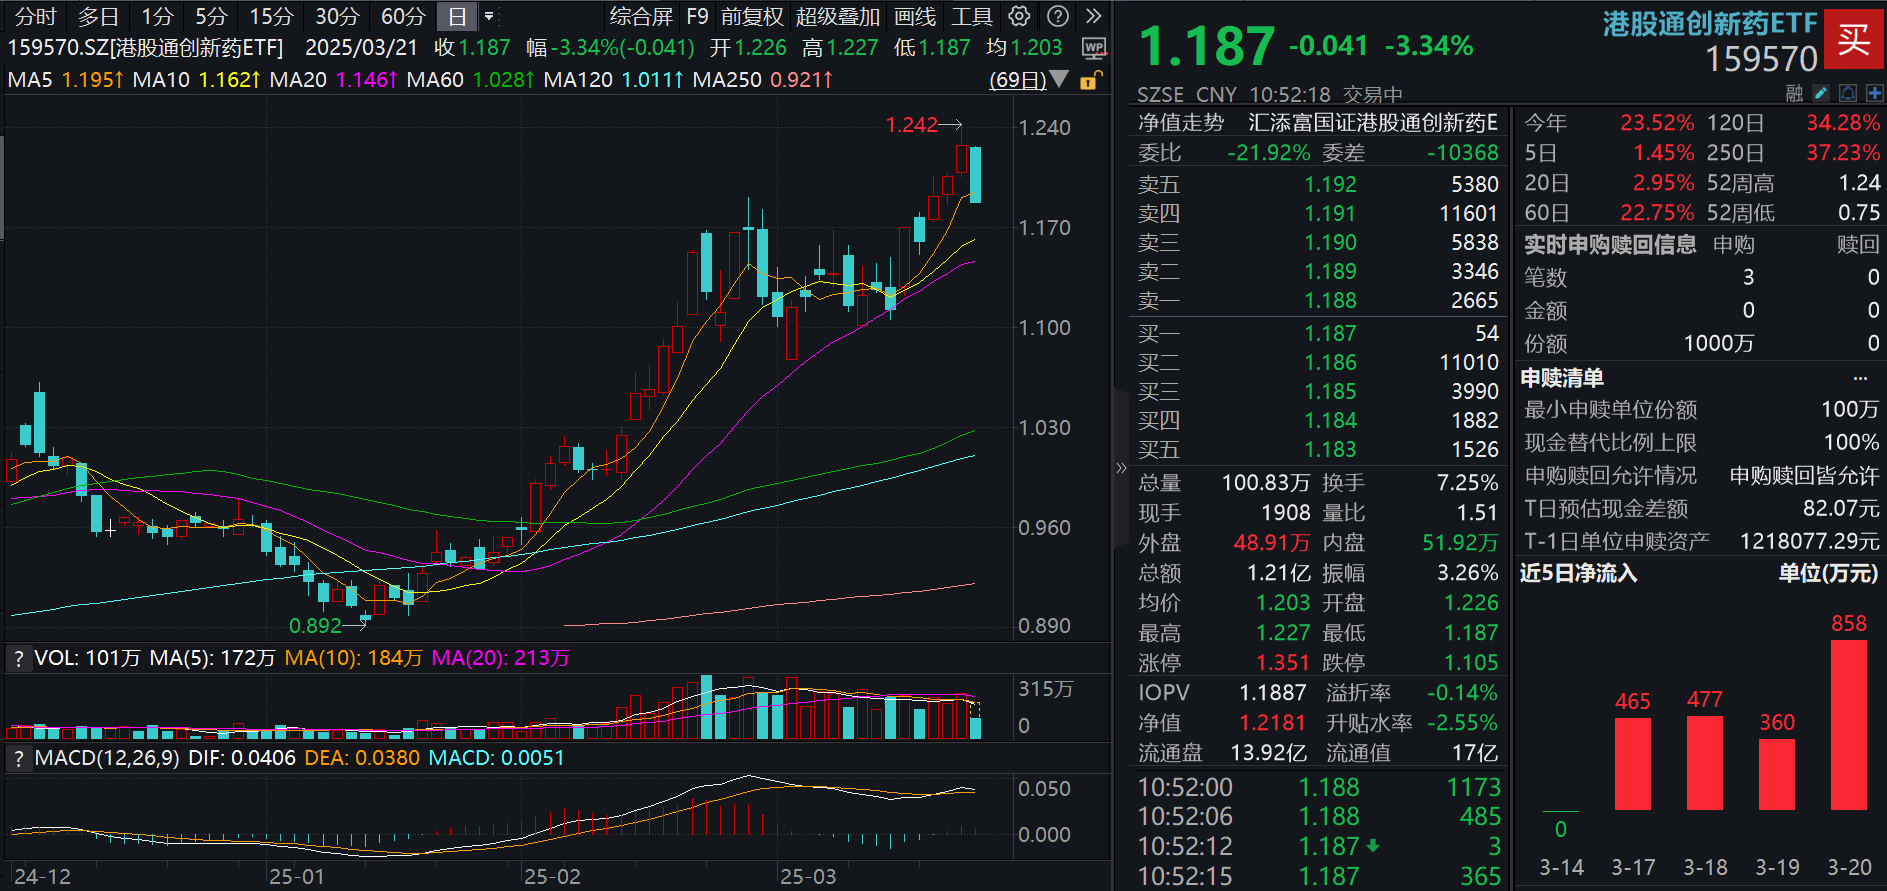Click the 10:52:00 trade tick row

[x=1319, y=787]
